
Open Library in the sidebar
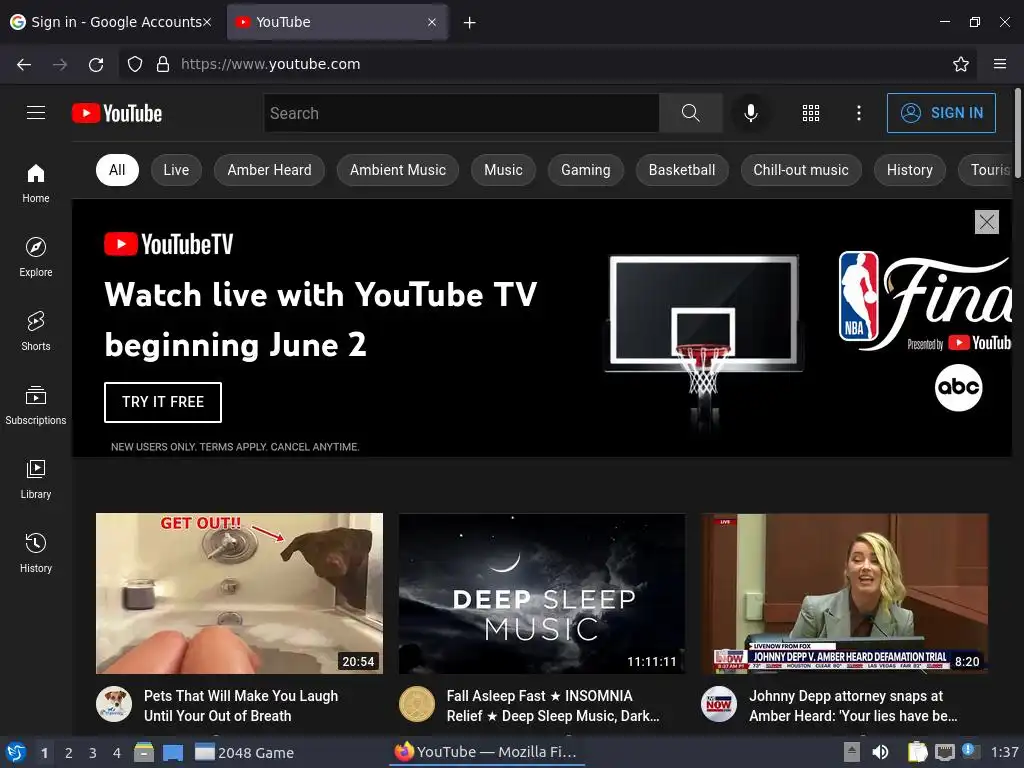tap(36, 479)
